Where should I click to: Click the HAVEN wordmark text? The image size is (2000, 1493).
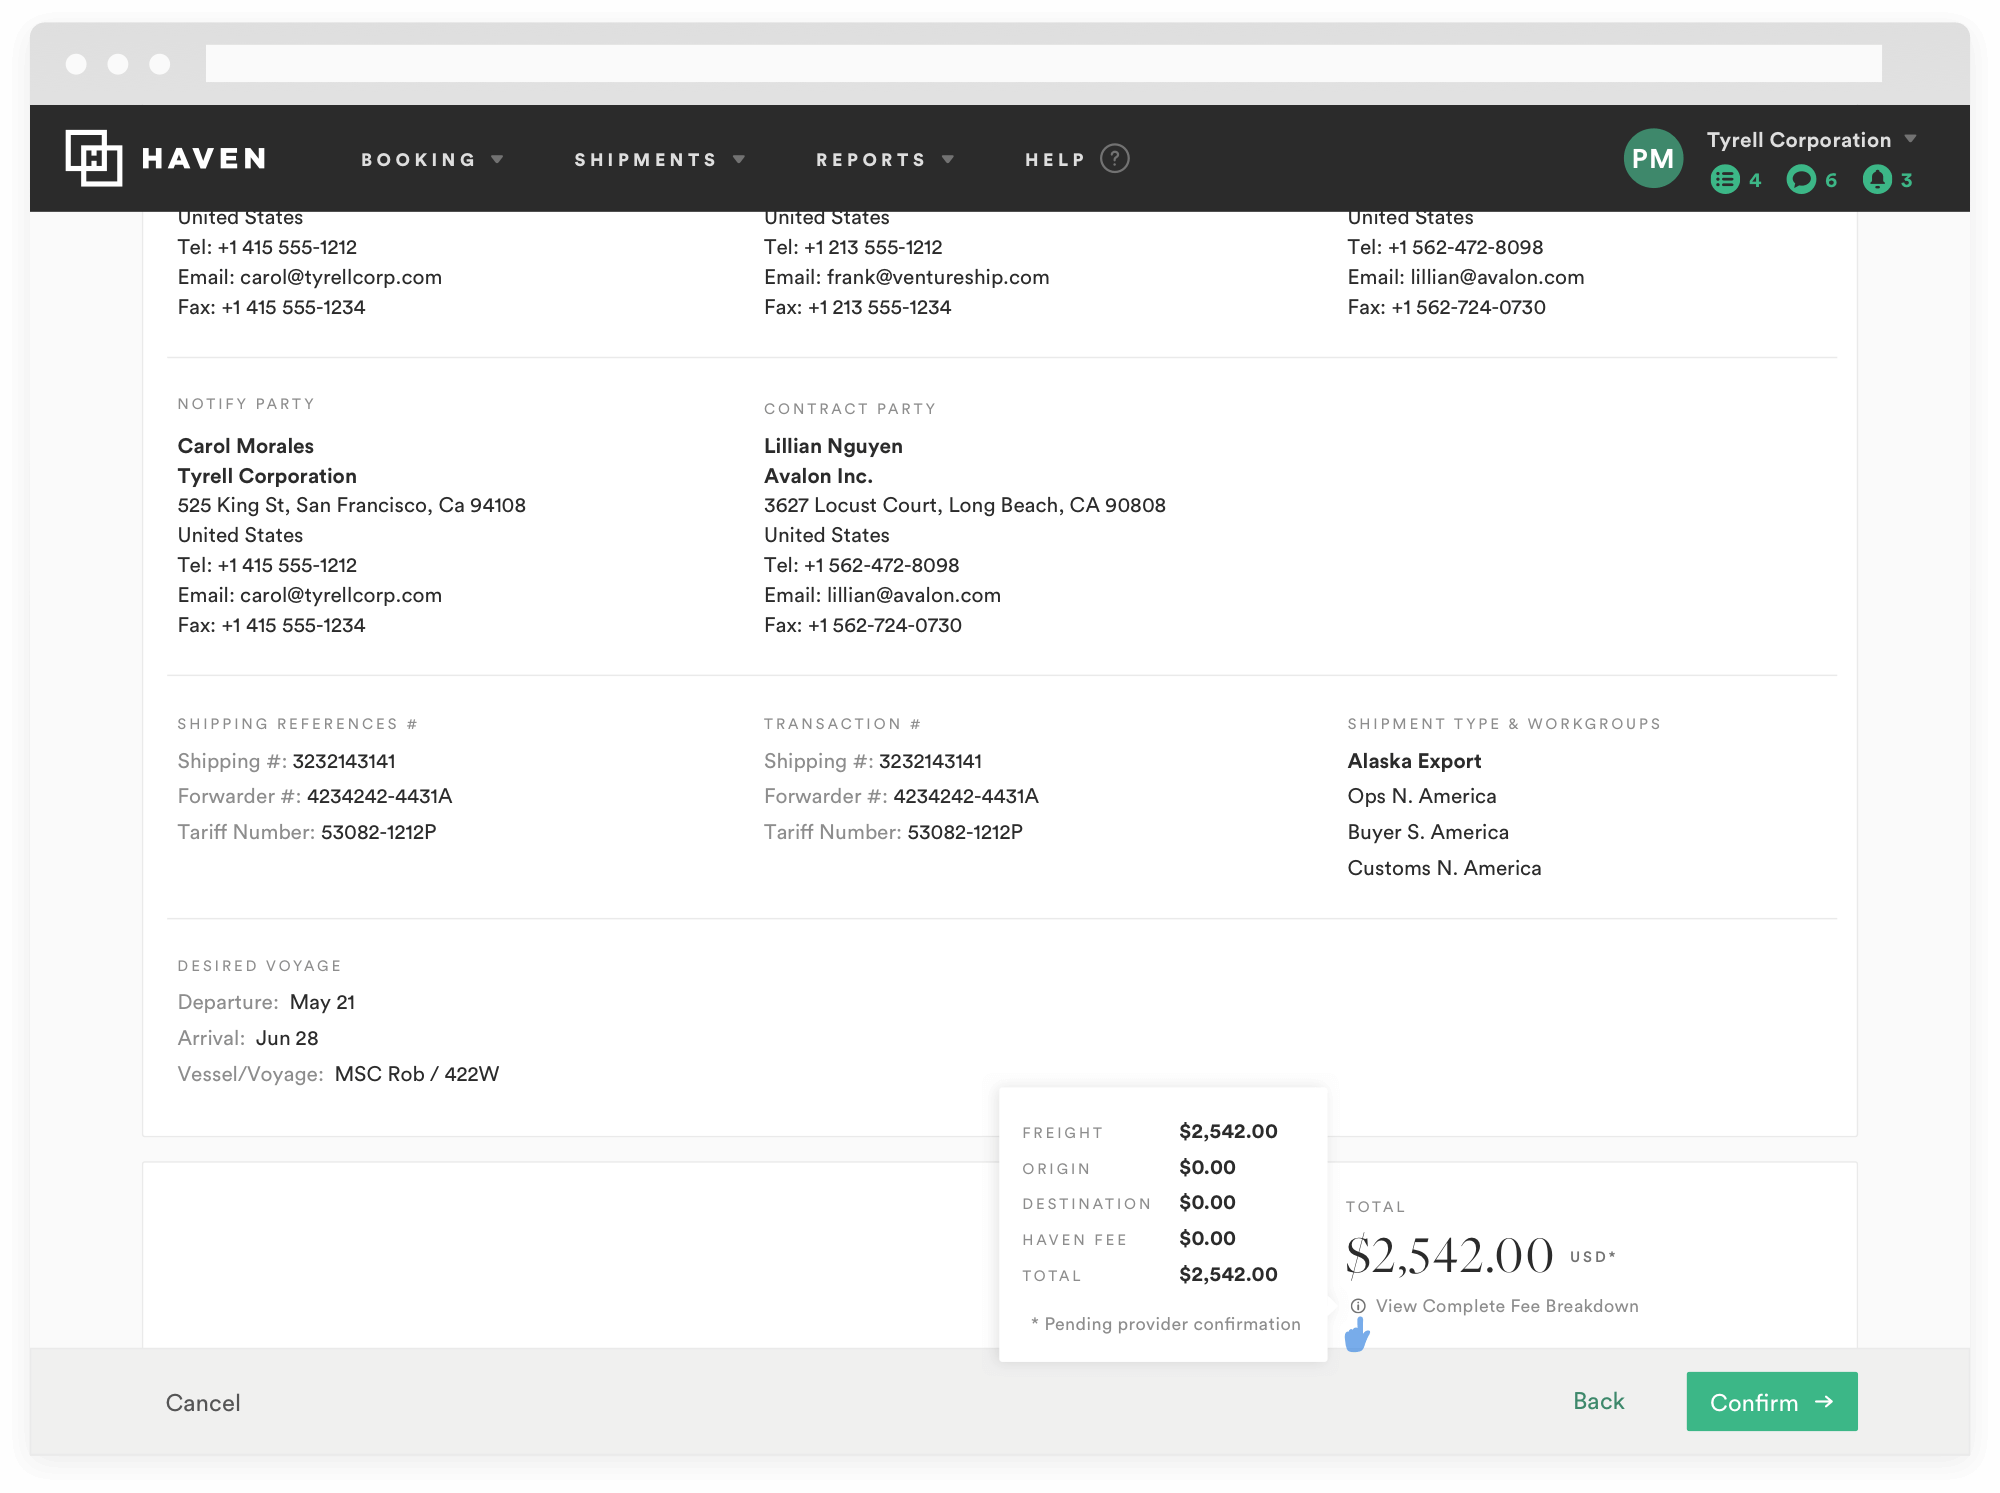click(x=204, y=159)
